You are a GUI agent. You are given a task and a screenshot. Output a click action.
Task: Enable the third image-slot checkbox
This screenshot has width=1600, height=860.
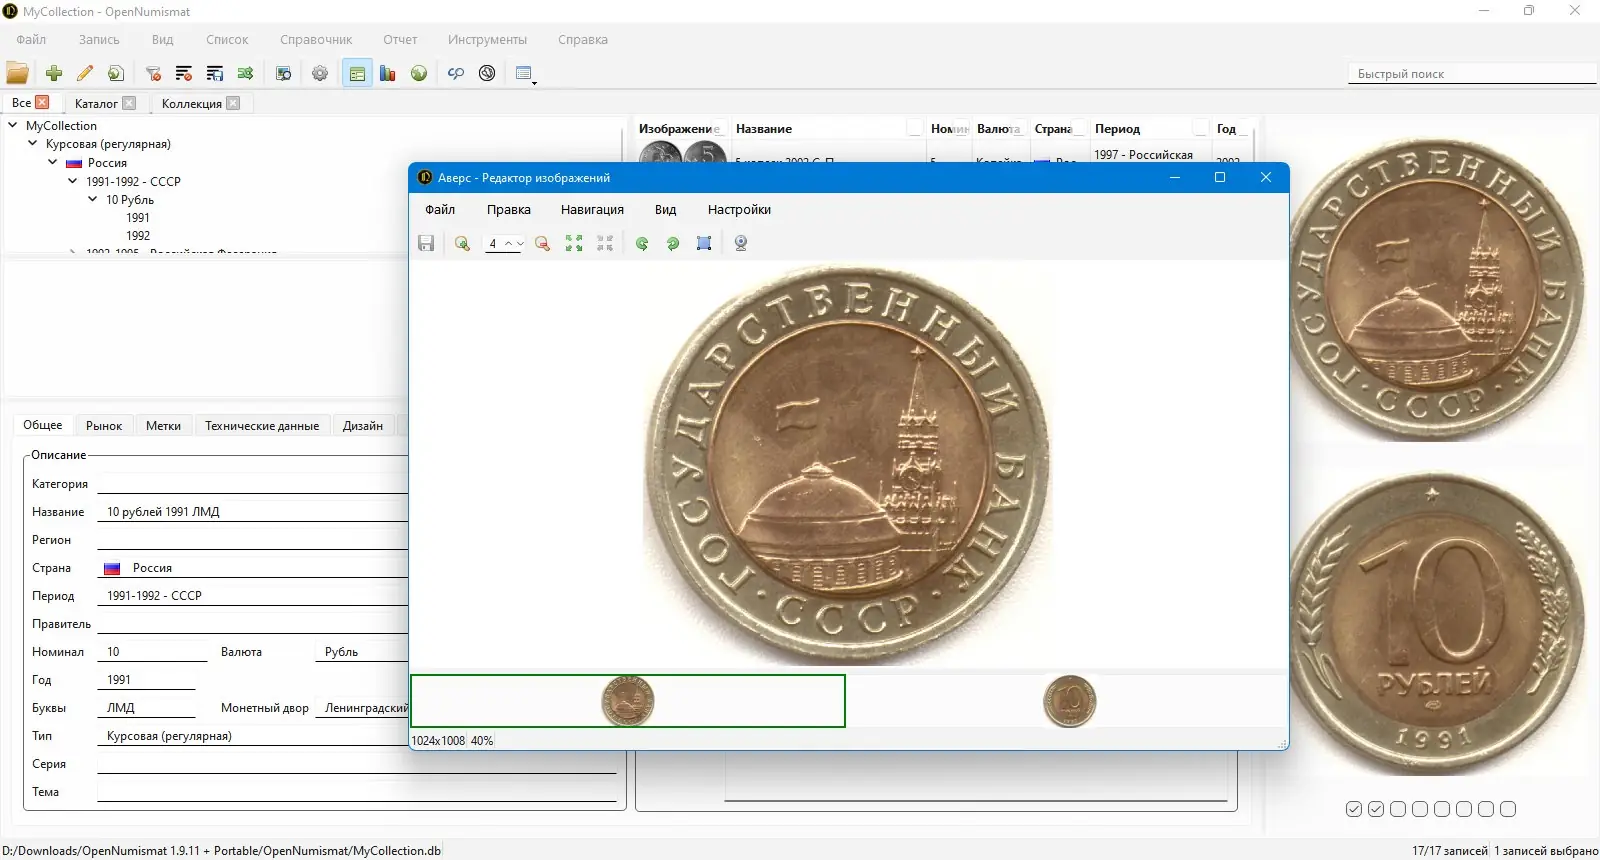click(1398, 809)
